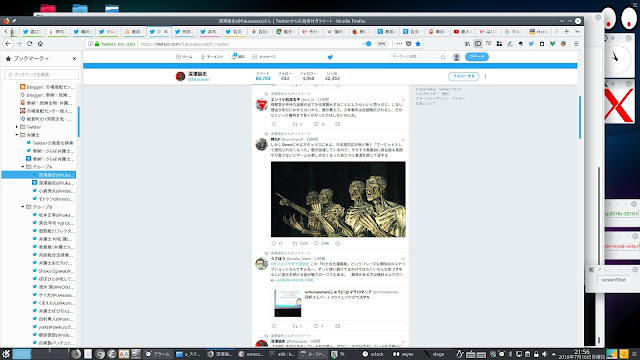Screen dimensions: 640x360
Task: Go back with Firefox back arrow
Action: coord(8,44)
